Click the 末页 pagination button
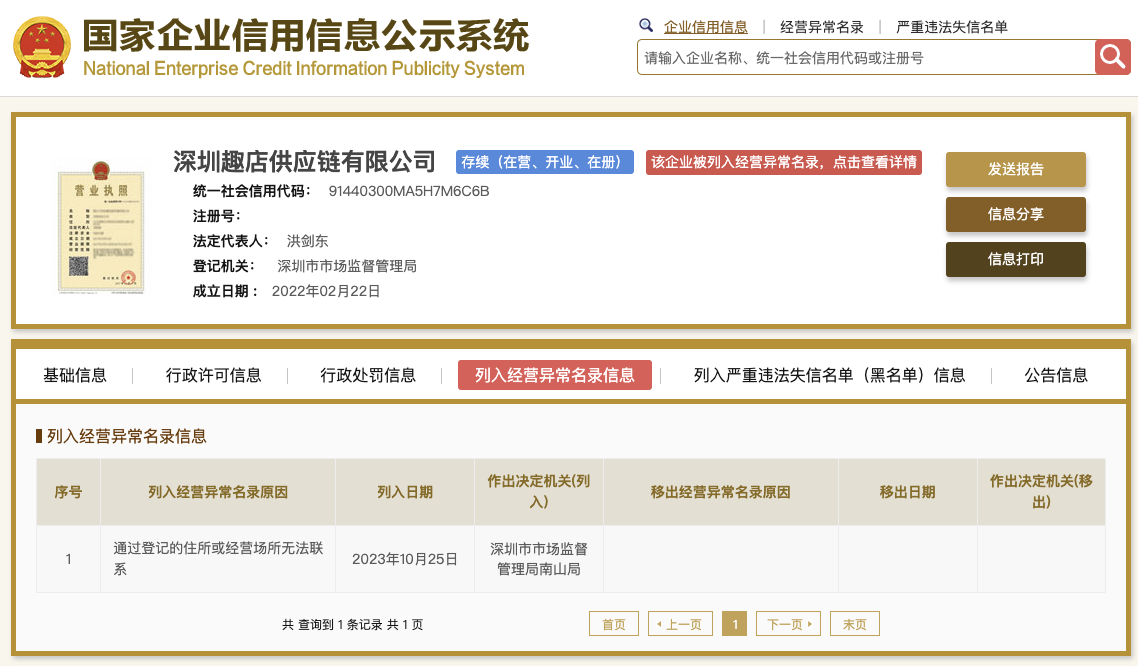Image resolution: width=1138 pixels, height=666 pixels. point(855,624)
